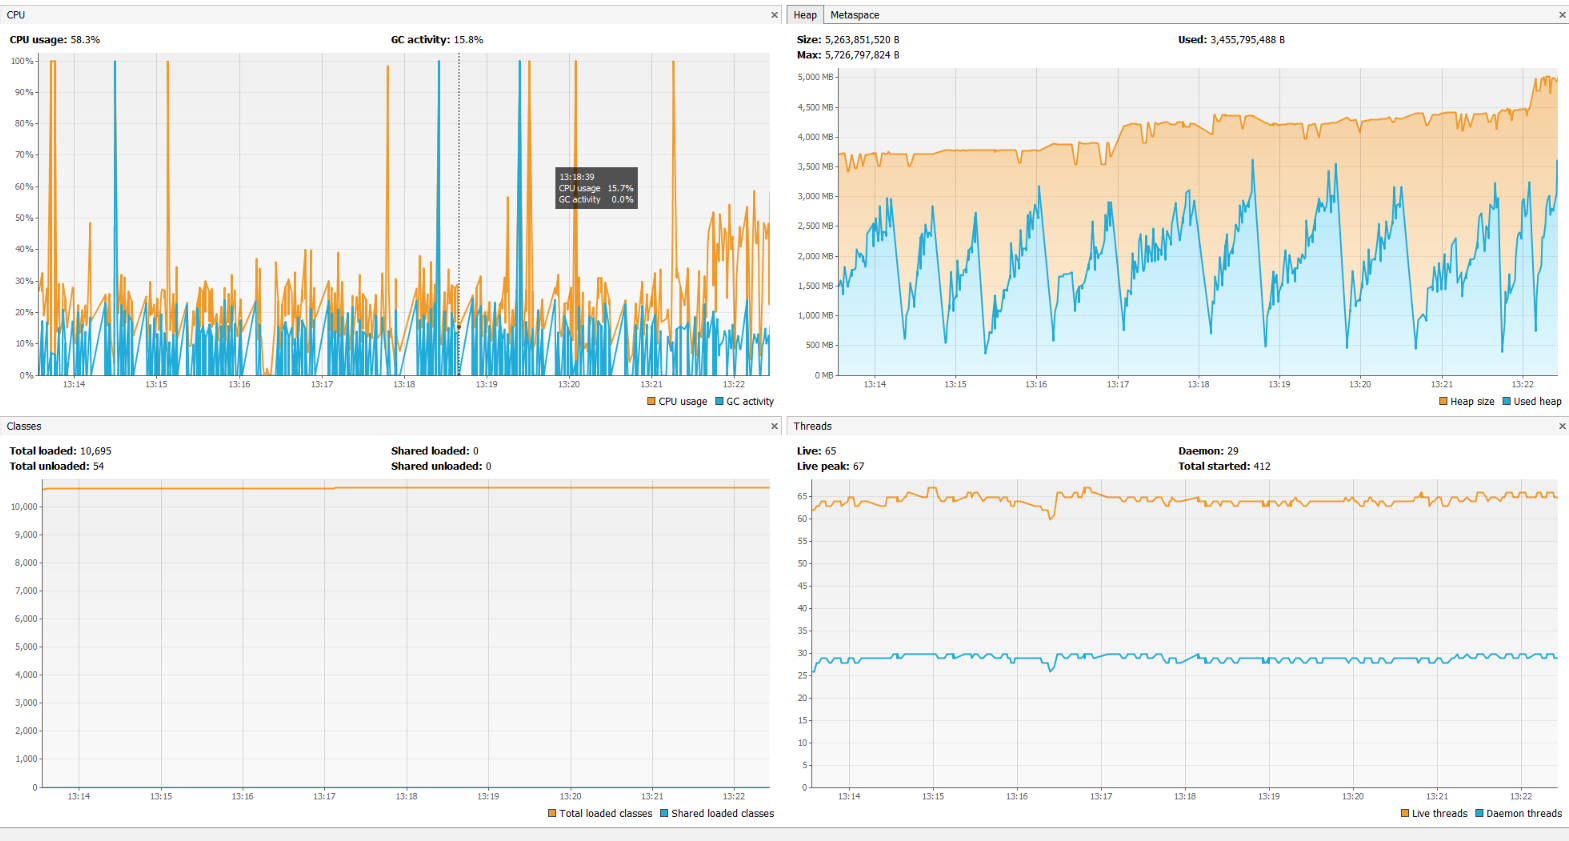Click the Classes panel title label

tap(24, 426)
